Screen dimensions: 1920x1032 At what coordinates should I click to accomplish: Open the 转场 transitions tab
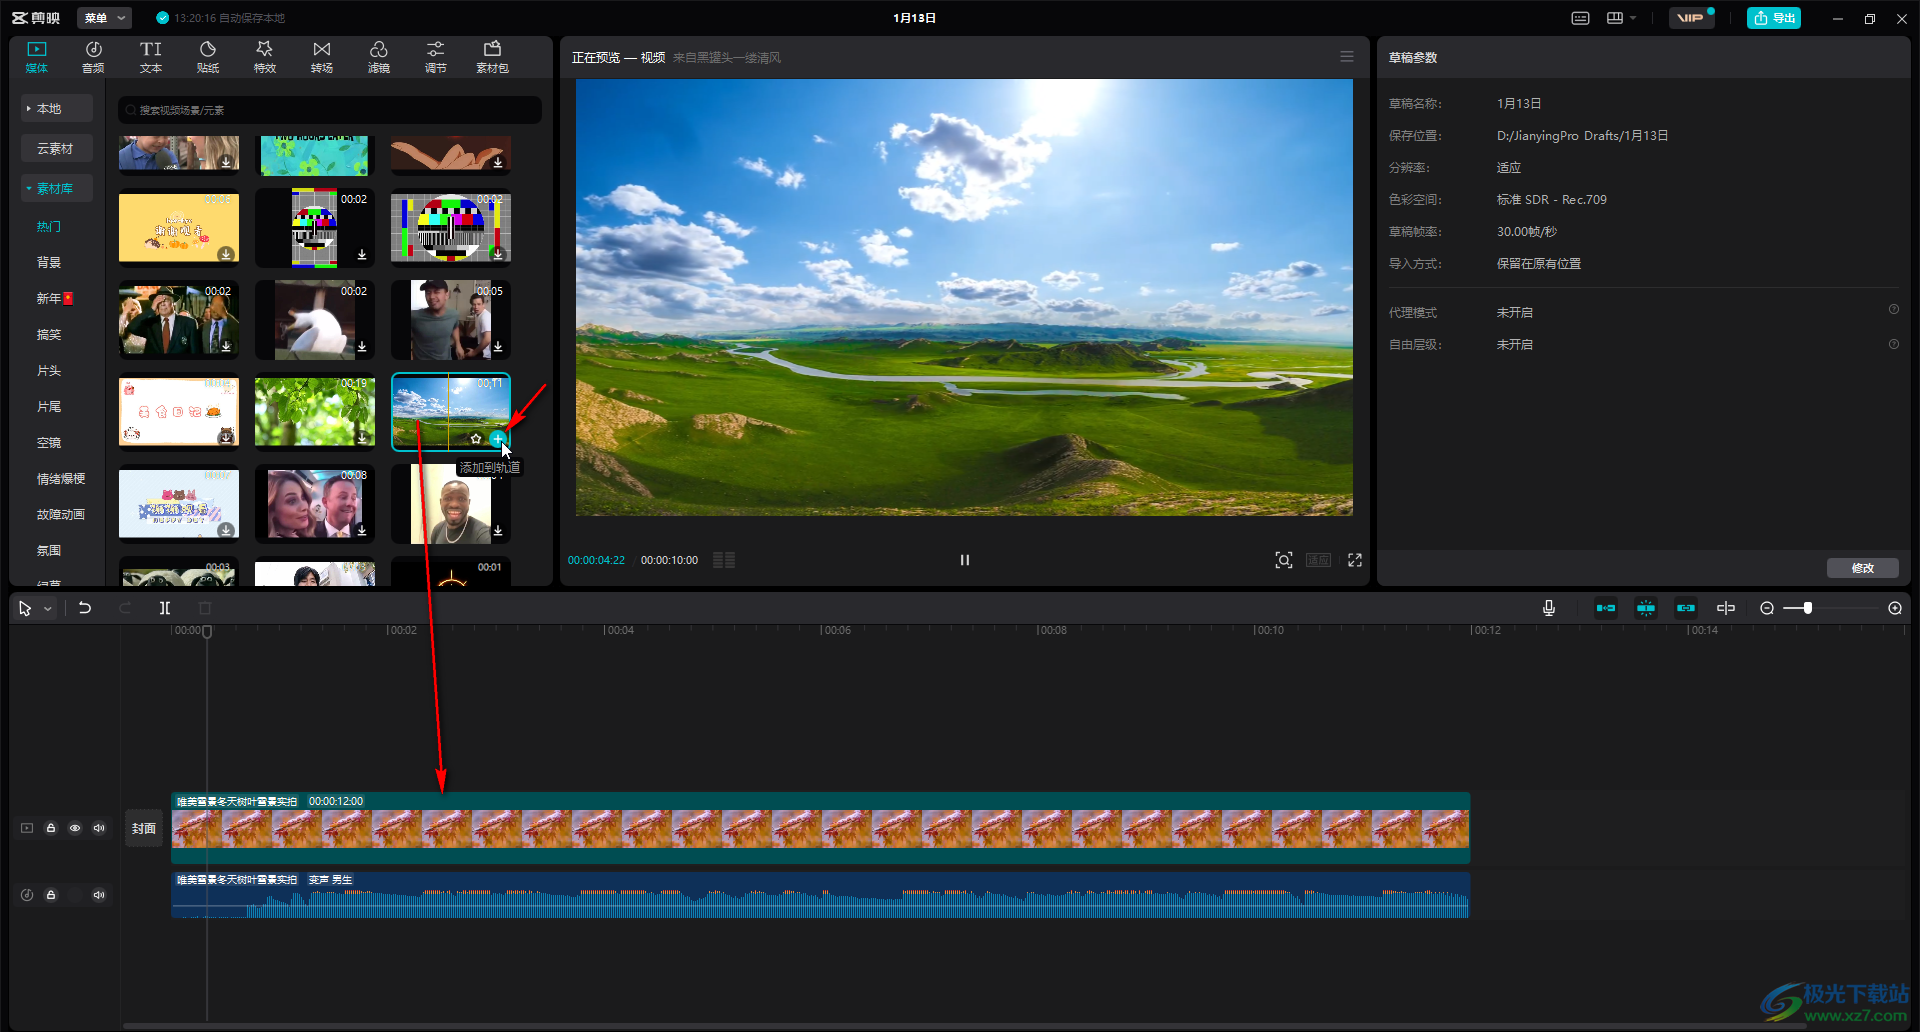[322, 57]
